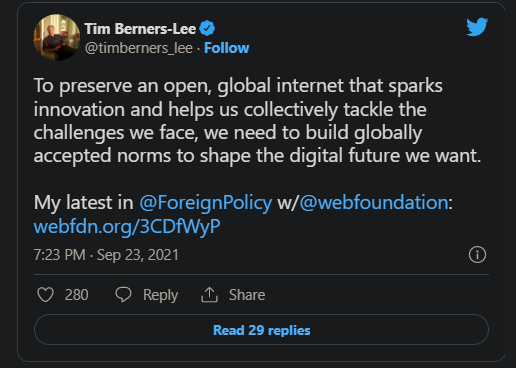Click the tweet body text paragraph

(x=257, y=121)
